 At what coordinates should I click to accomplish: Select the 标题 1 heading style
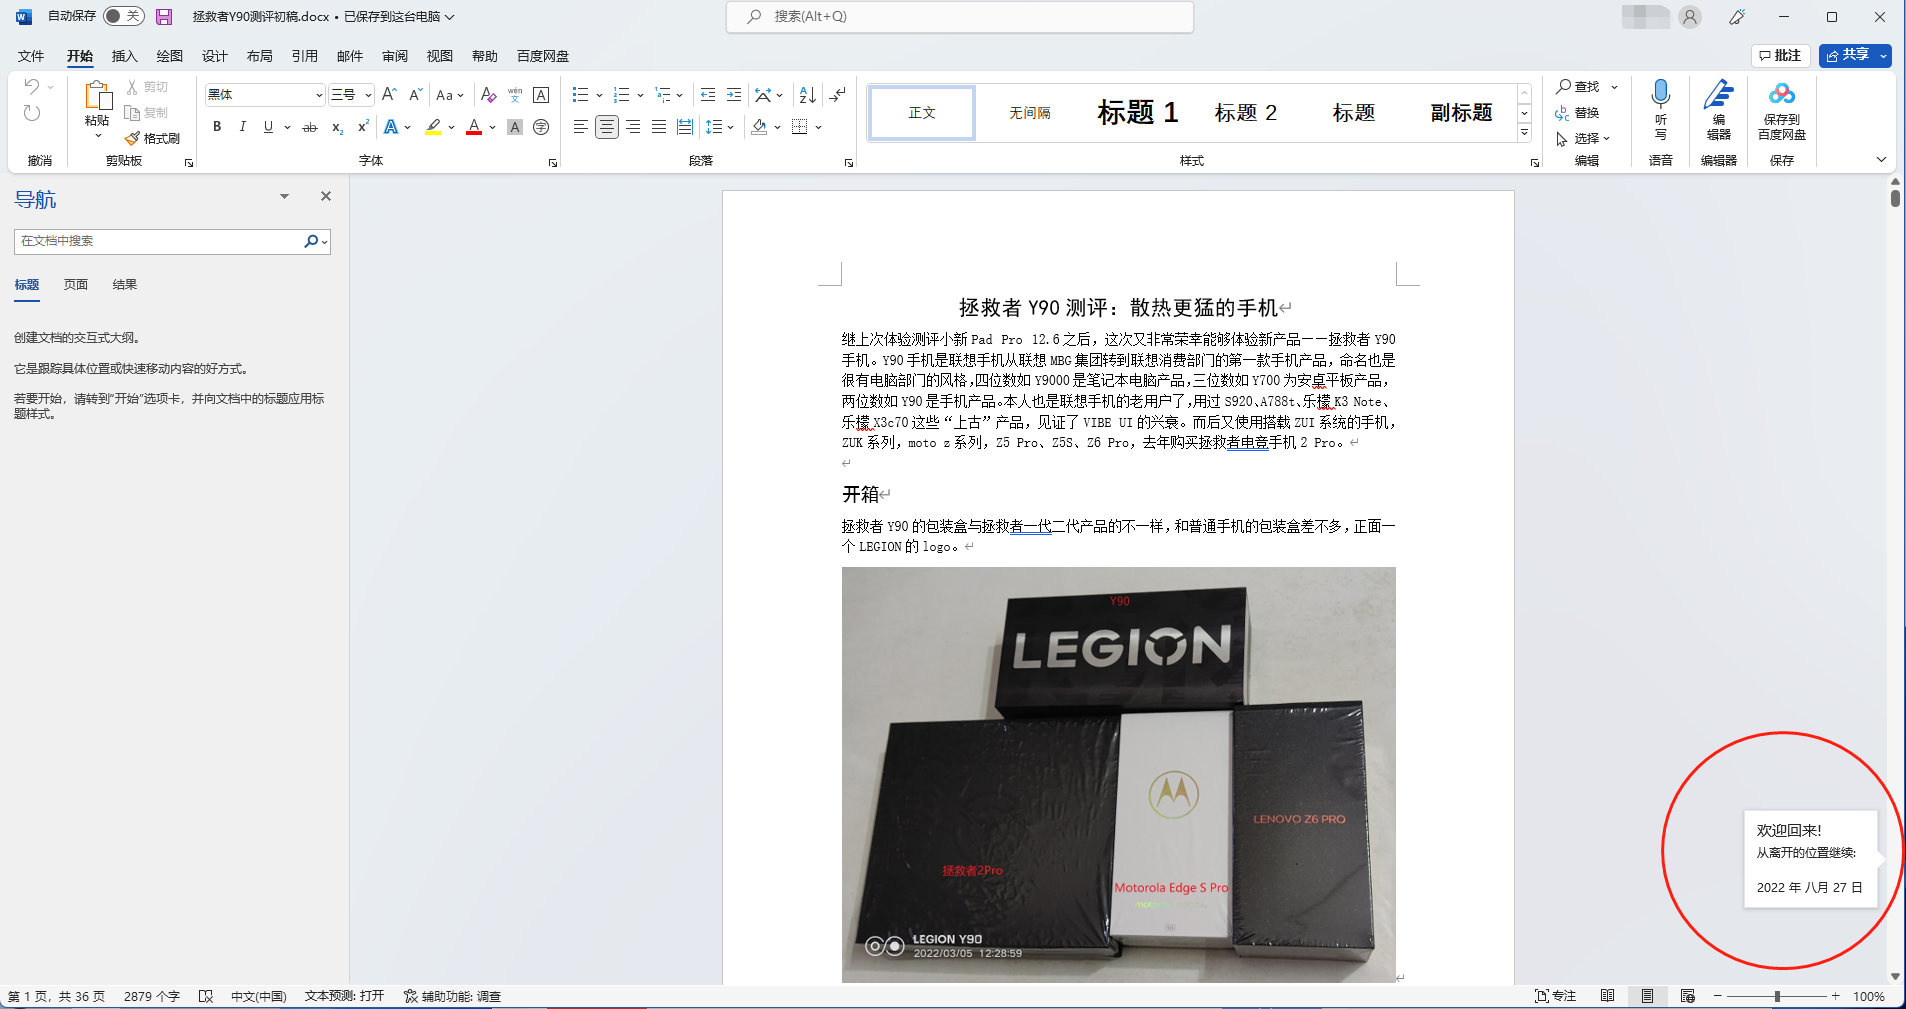(1137, 112)
